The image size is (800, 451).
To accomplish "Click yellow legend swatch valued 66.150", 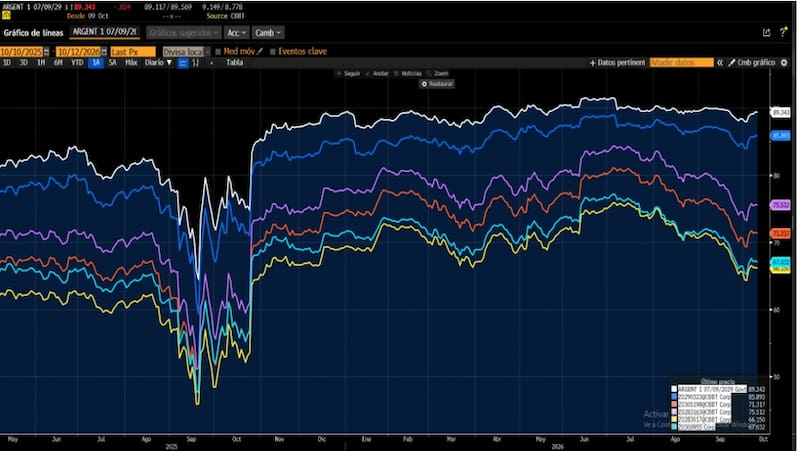I will 674,419.
